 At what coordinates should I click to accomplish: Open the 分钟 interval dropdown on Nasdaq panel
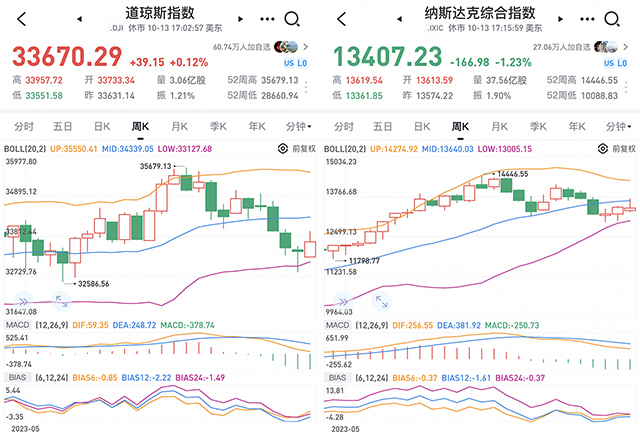pyautogui.click(x=618, y=127)
